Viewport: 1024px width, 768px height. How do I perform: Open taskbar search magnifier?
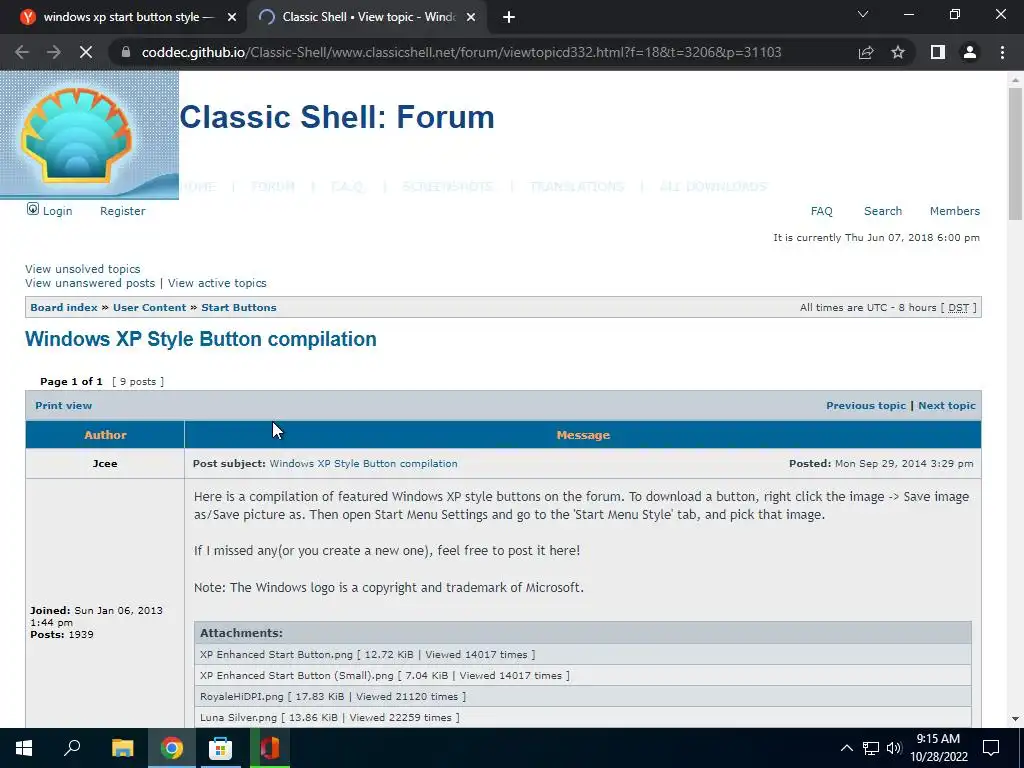pyautogui.click(x=72, y=748)
